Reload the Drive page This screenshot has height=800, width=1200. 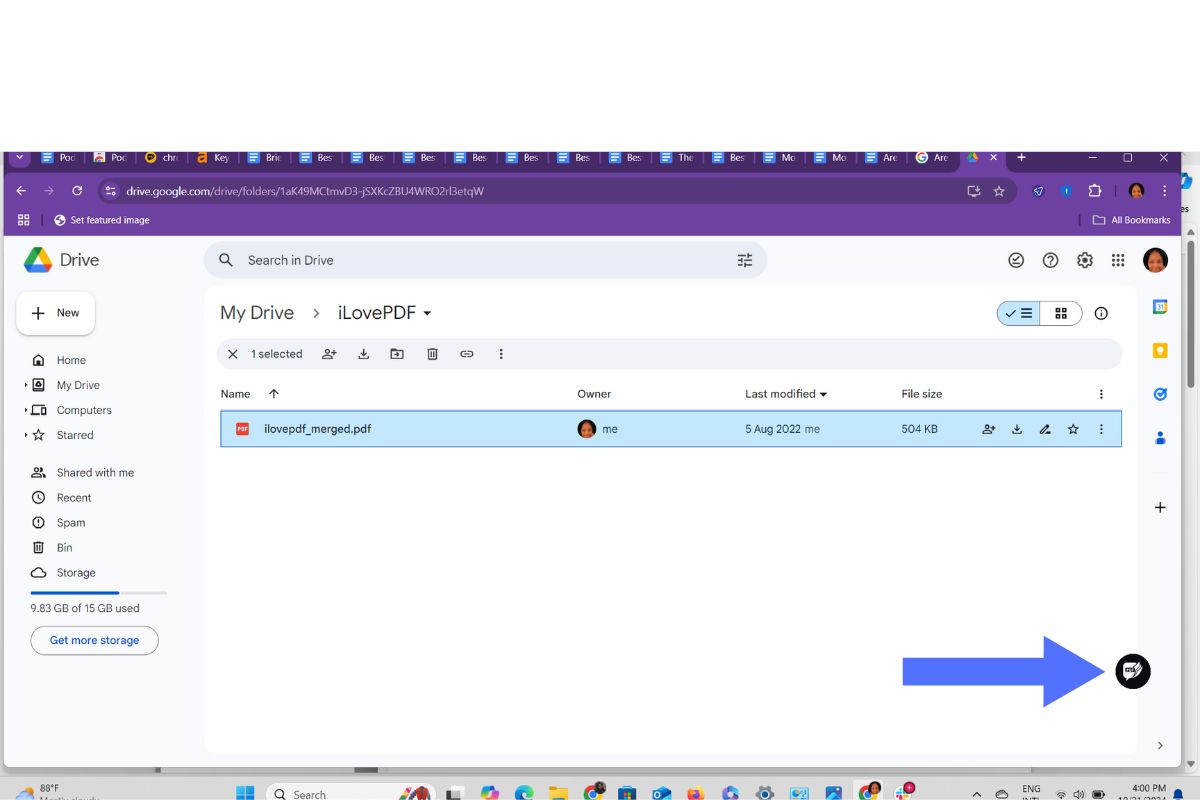77,191
